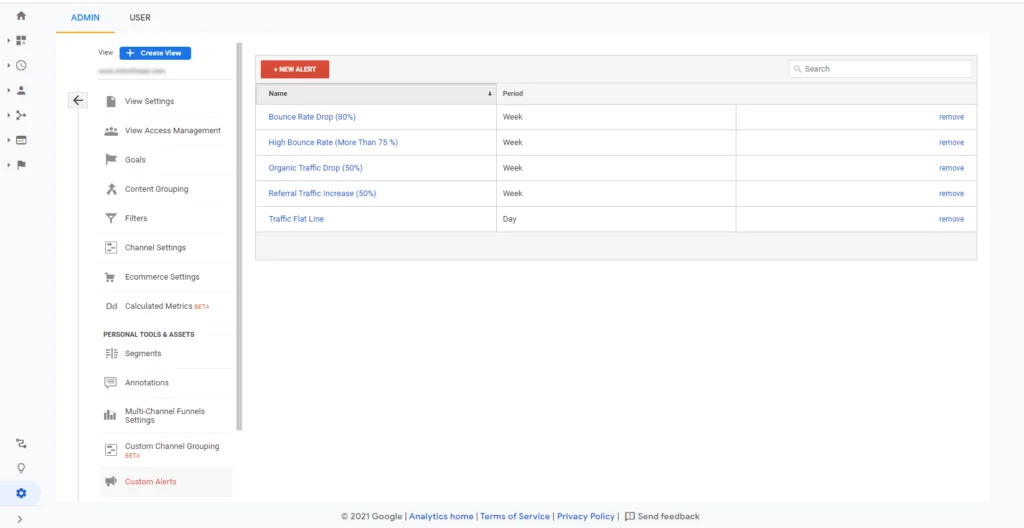This screenshot has height=528, width=1024.
Task: Switch to the USER tab
Action: pos(140,18)
